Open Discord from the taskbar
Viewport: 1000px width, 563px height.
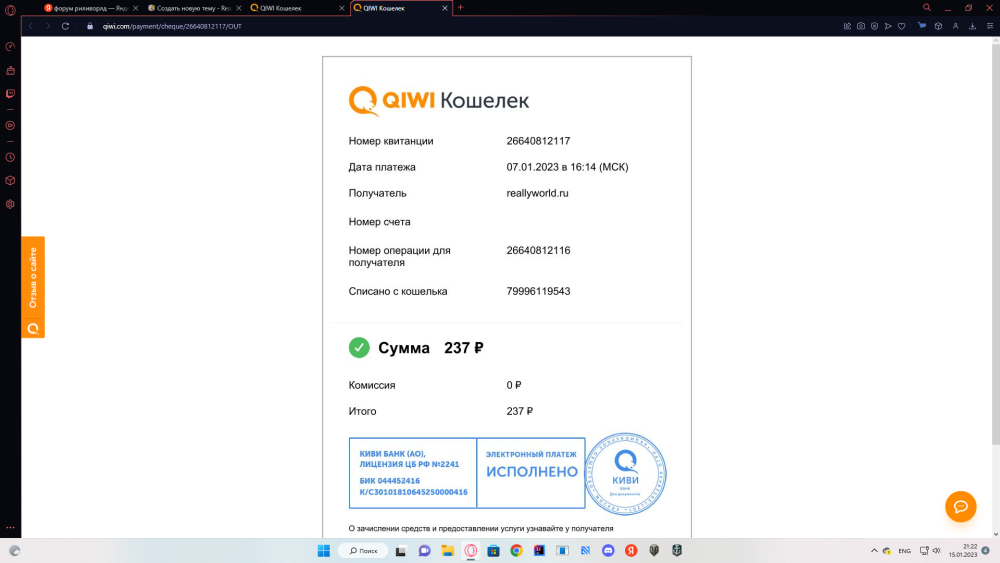pos(608,551)
